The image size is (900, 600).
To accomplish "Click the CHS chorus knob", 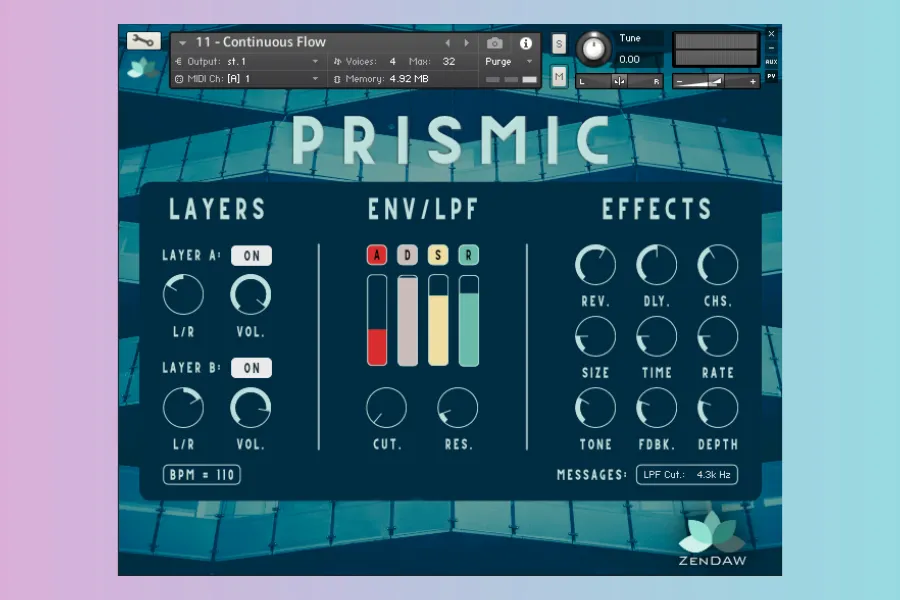I will (717, 264).
